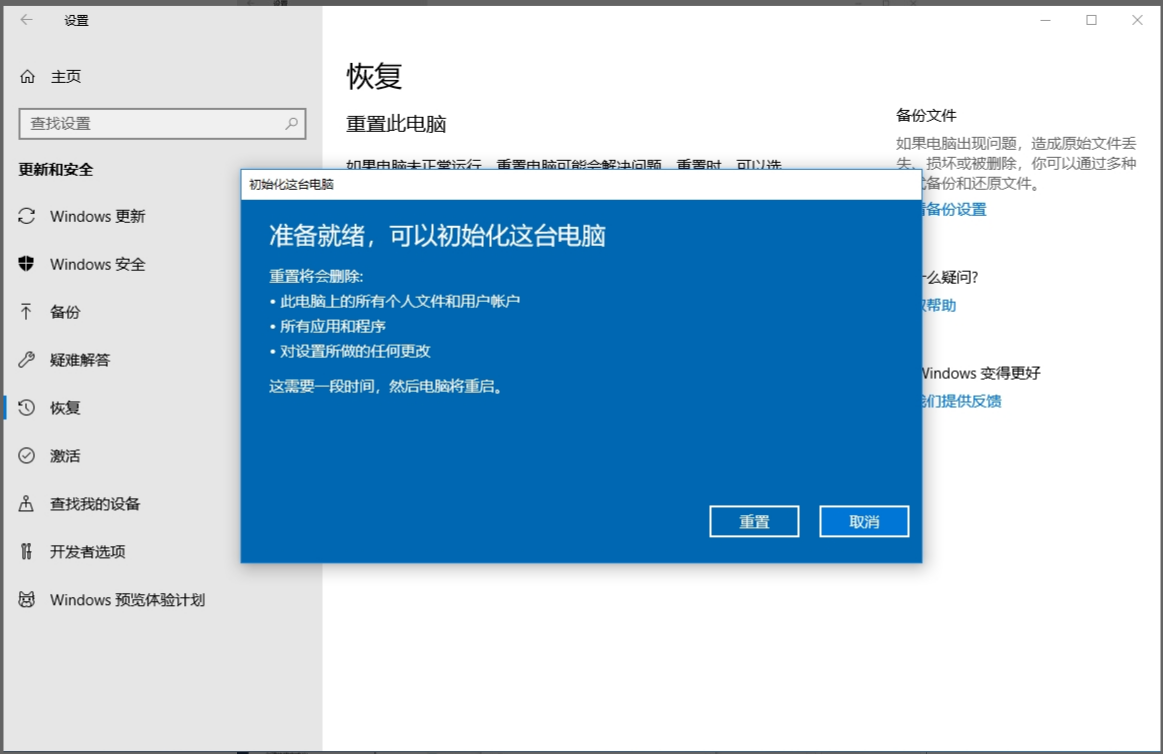Open 备份设置 backup settings link

click(x=954, y=209)
